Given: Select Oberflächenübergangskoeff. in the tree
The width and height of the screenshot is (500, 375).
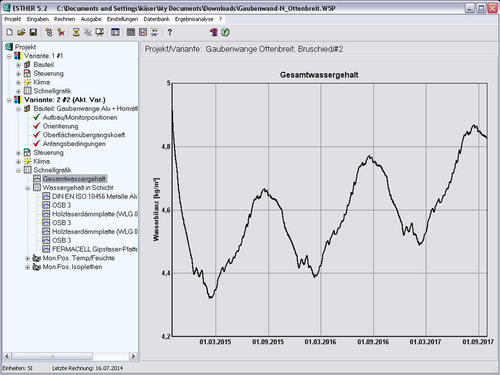Looking at the screenshot, I should [84, 135].
